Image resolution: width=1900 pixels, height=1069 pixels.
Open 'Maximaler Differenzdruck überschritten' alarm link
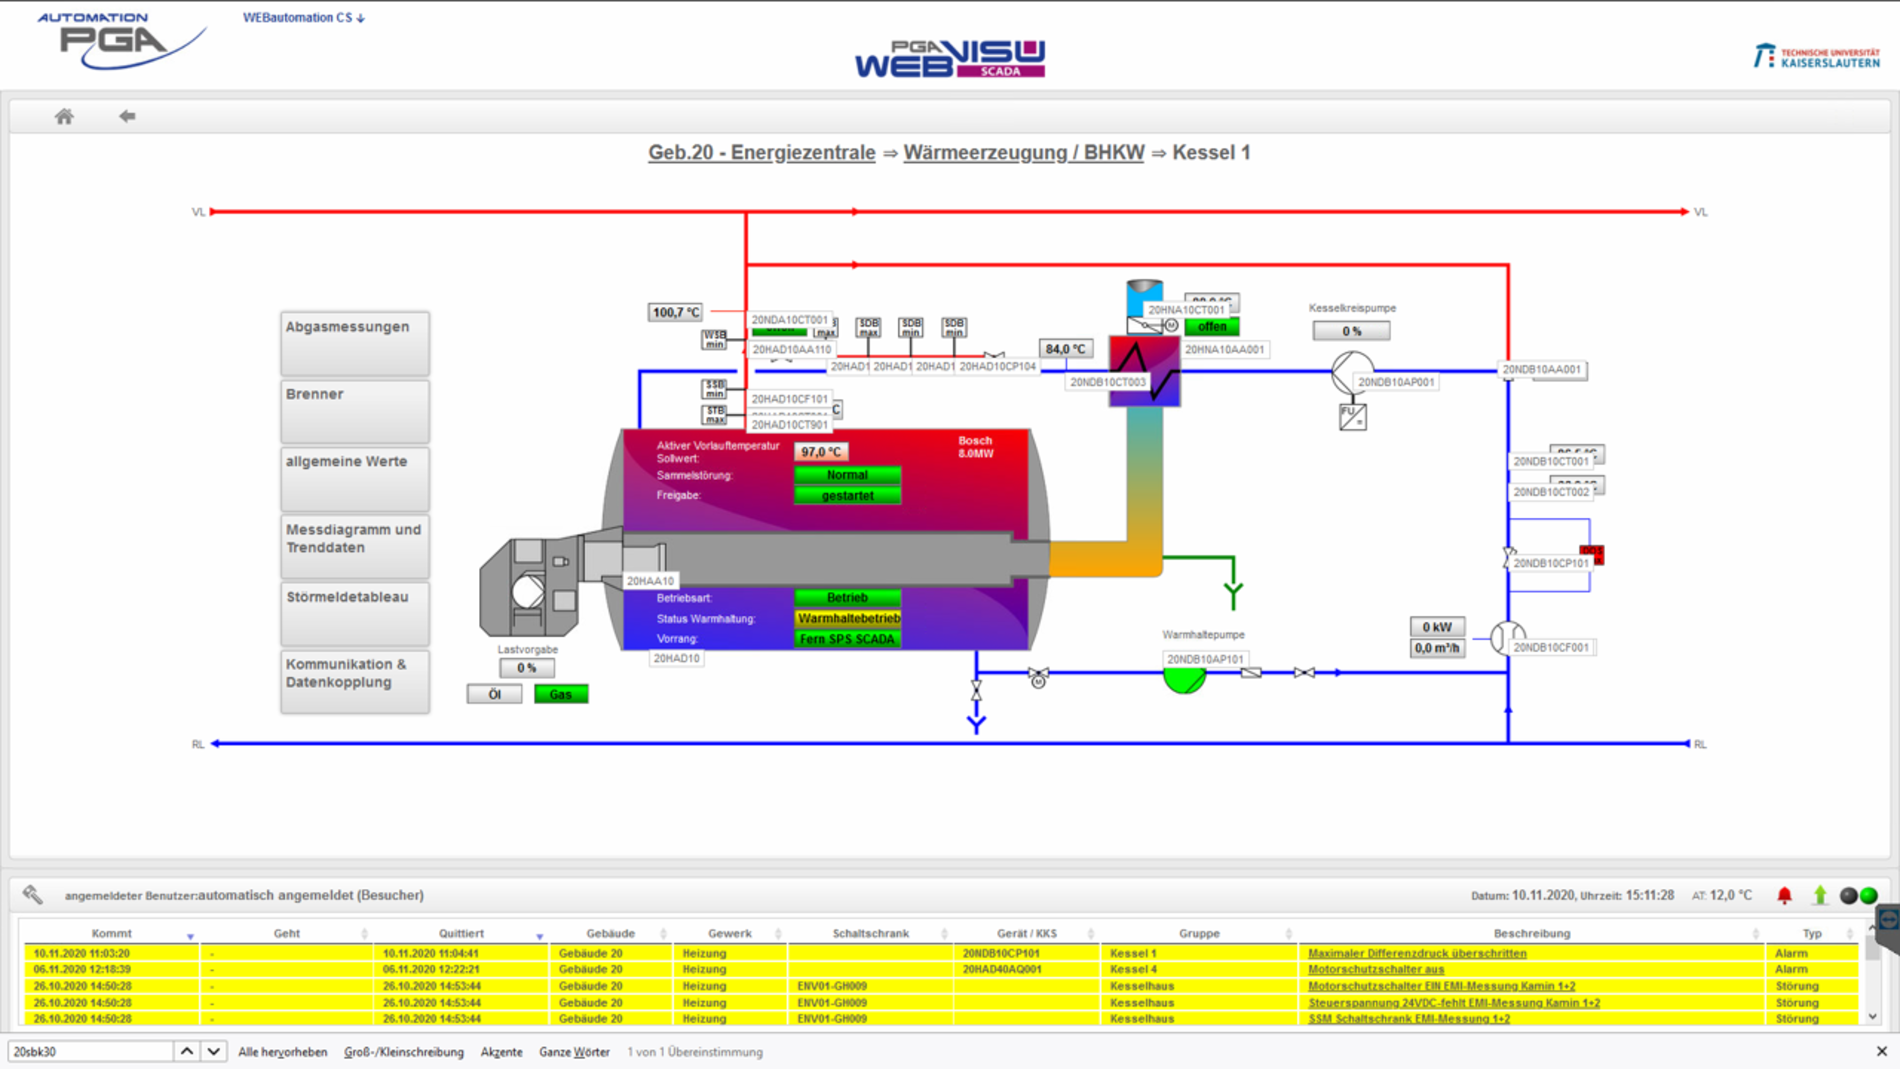click(1416, 953)
